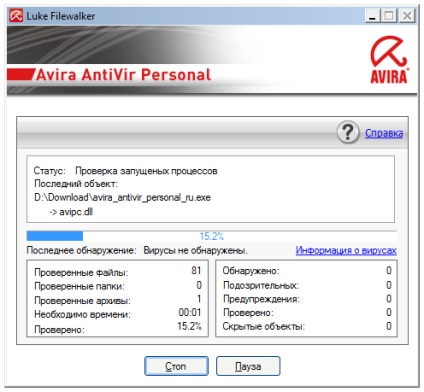The height and width of the screenshot is (392, 424).
Task: Click the Последний объект label
Action: [76, 184]
